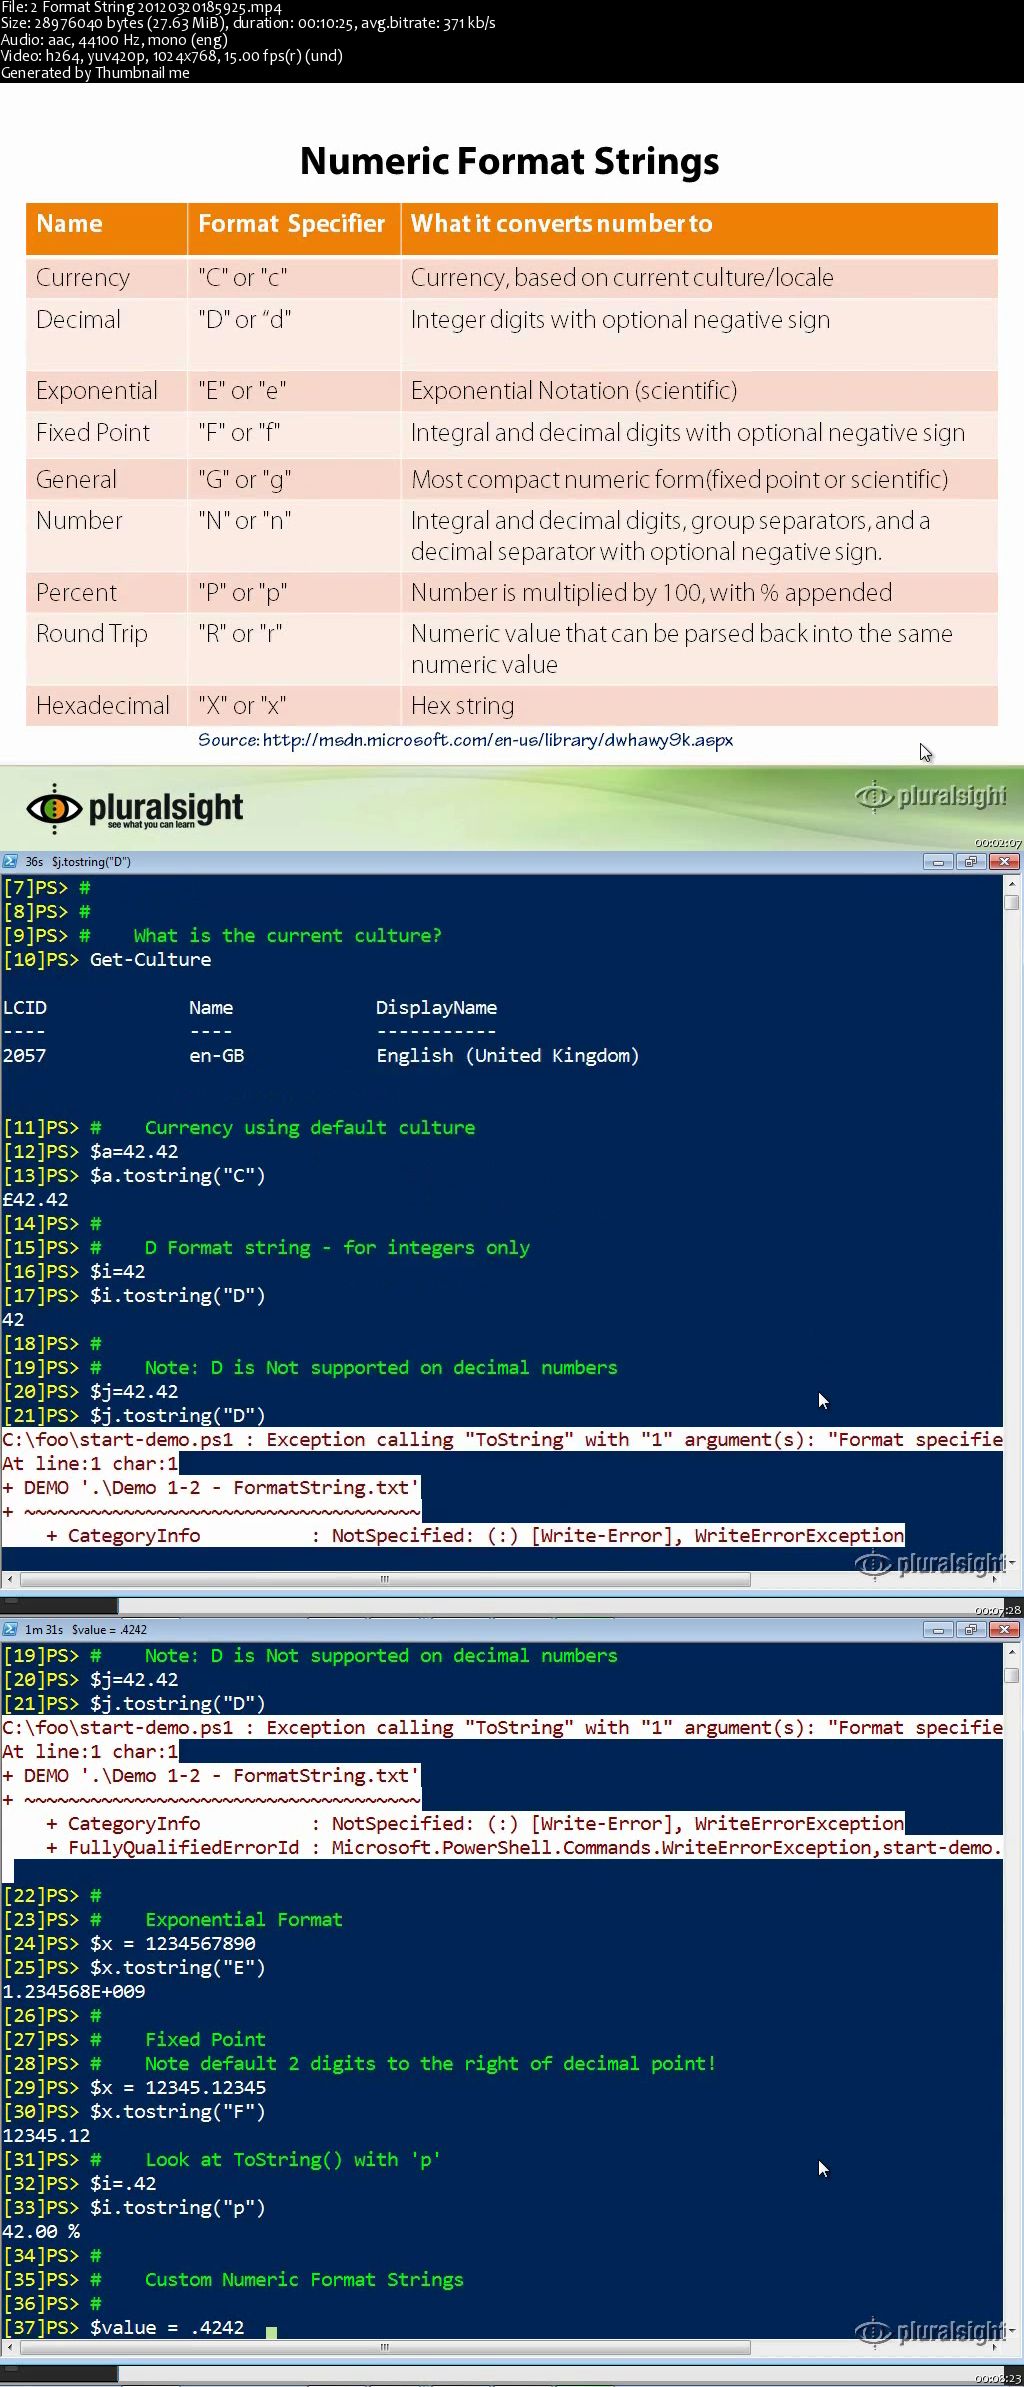The width and height of the screenshot is (1024, 2387).
Task: Click 'Currency using default culture' comment
Action: click(310, 1128)
